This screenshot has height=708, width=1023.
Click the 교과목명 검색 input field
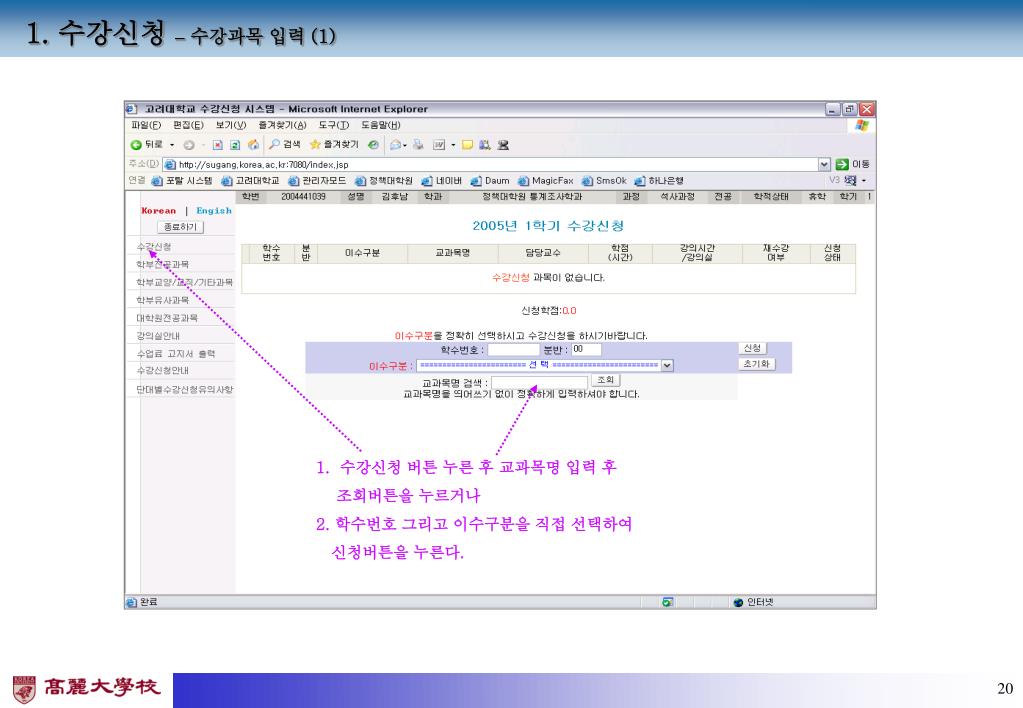540,382
